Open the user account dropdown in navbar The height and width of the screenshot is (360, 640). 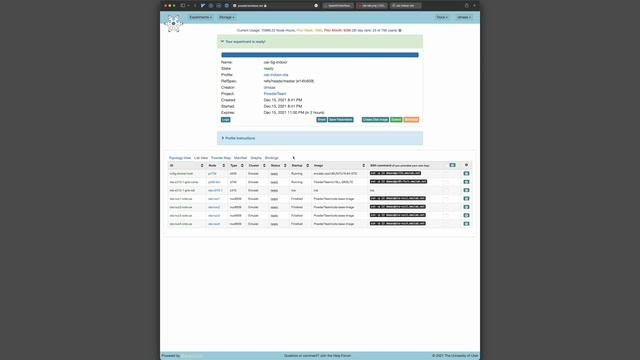[x=464, y=17]
